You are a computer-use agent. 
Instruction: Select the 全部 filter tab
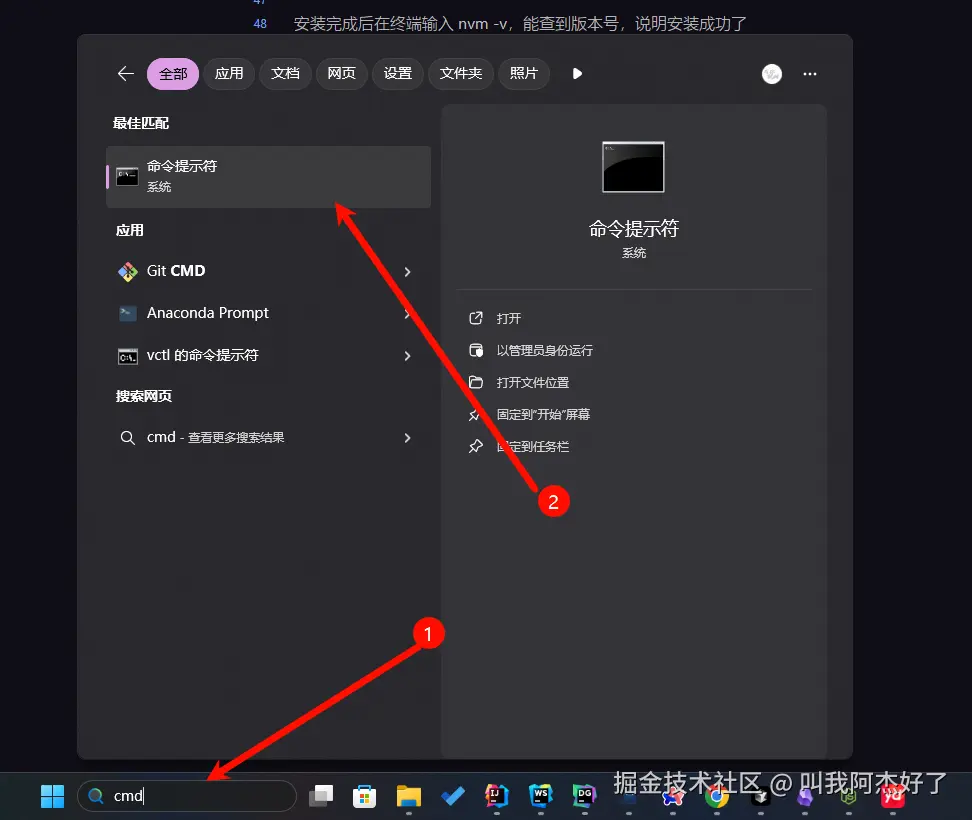point(173,74)
